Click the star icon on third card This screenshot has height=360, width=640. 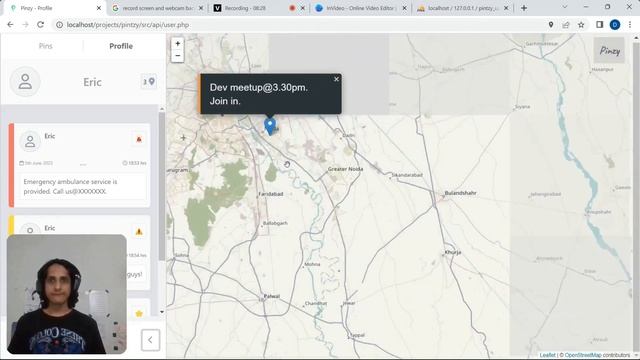[139, 313]
